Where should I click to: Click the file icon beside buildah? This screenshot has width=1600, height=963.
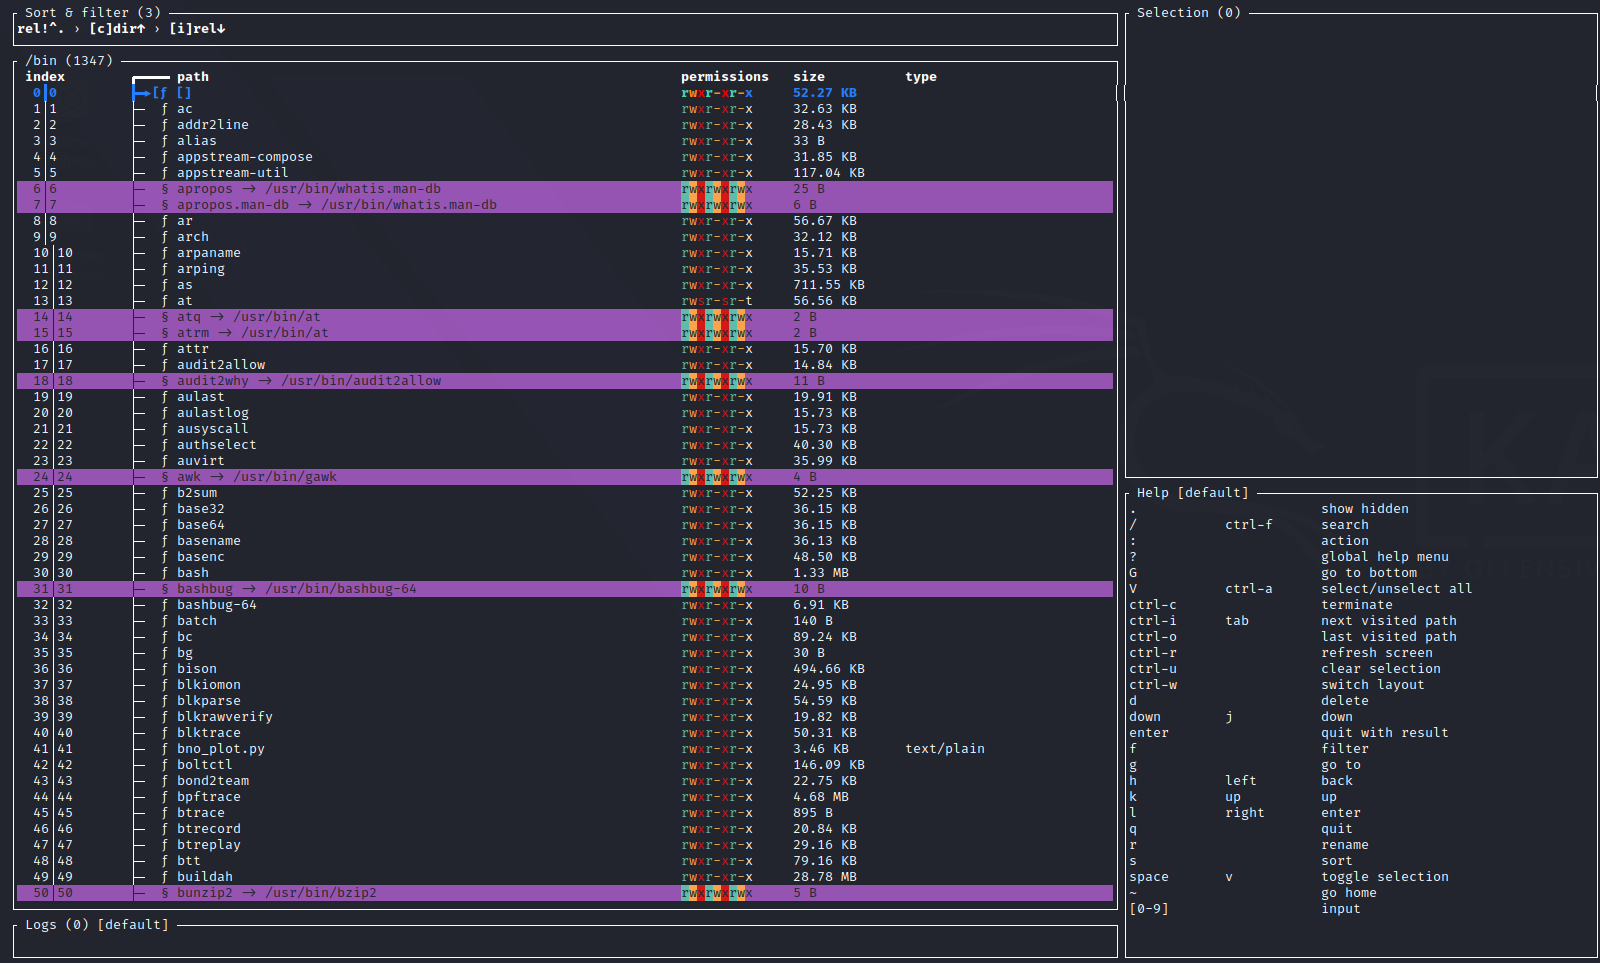point(165,877)
